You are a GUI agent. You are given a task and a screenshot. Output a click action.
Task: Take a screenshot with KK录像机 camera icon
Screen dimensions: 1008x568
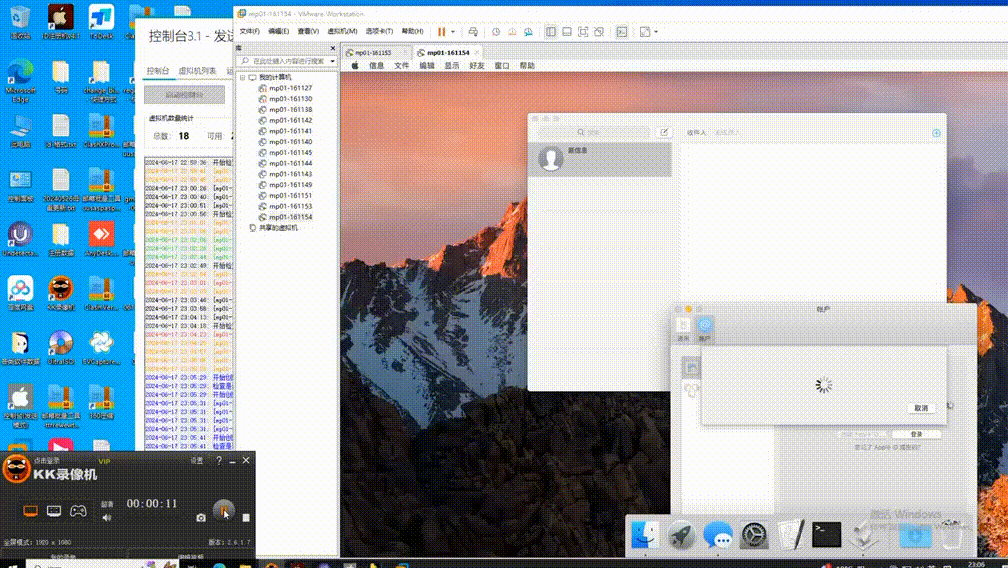coord(201,517)
